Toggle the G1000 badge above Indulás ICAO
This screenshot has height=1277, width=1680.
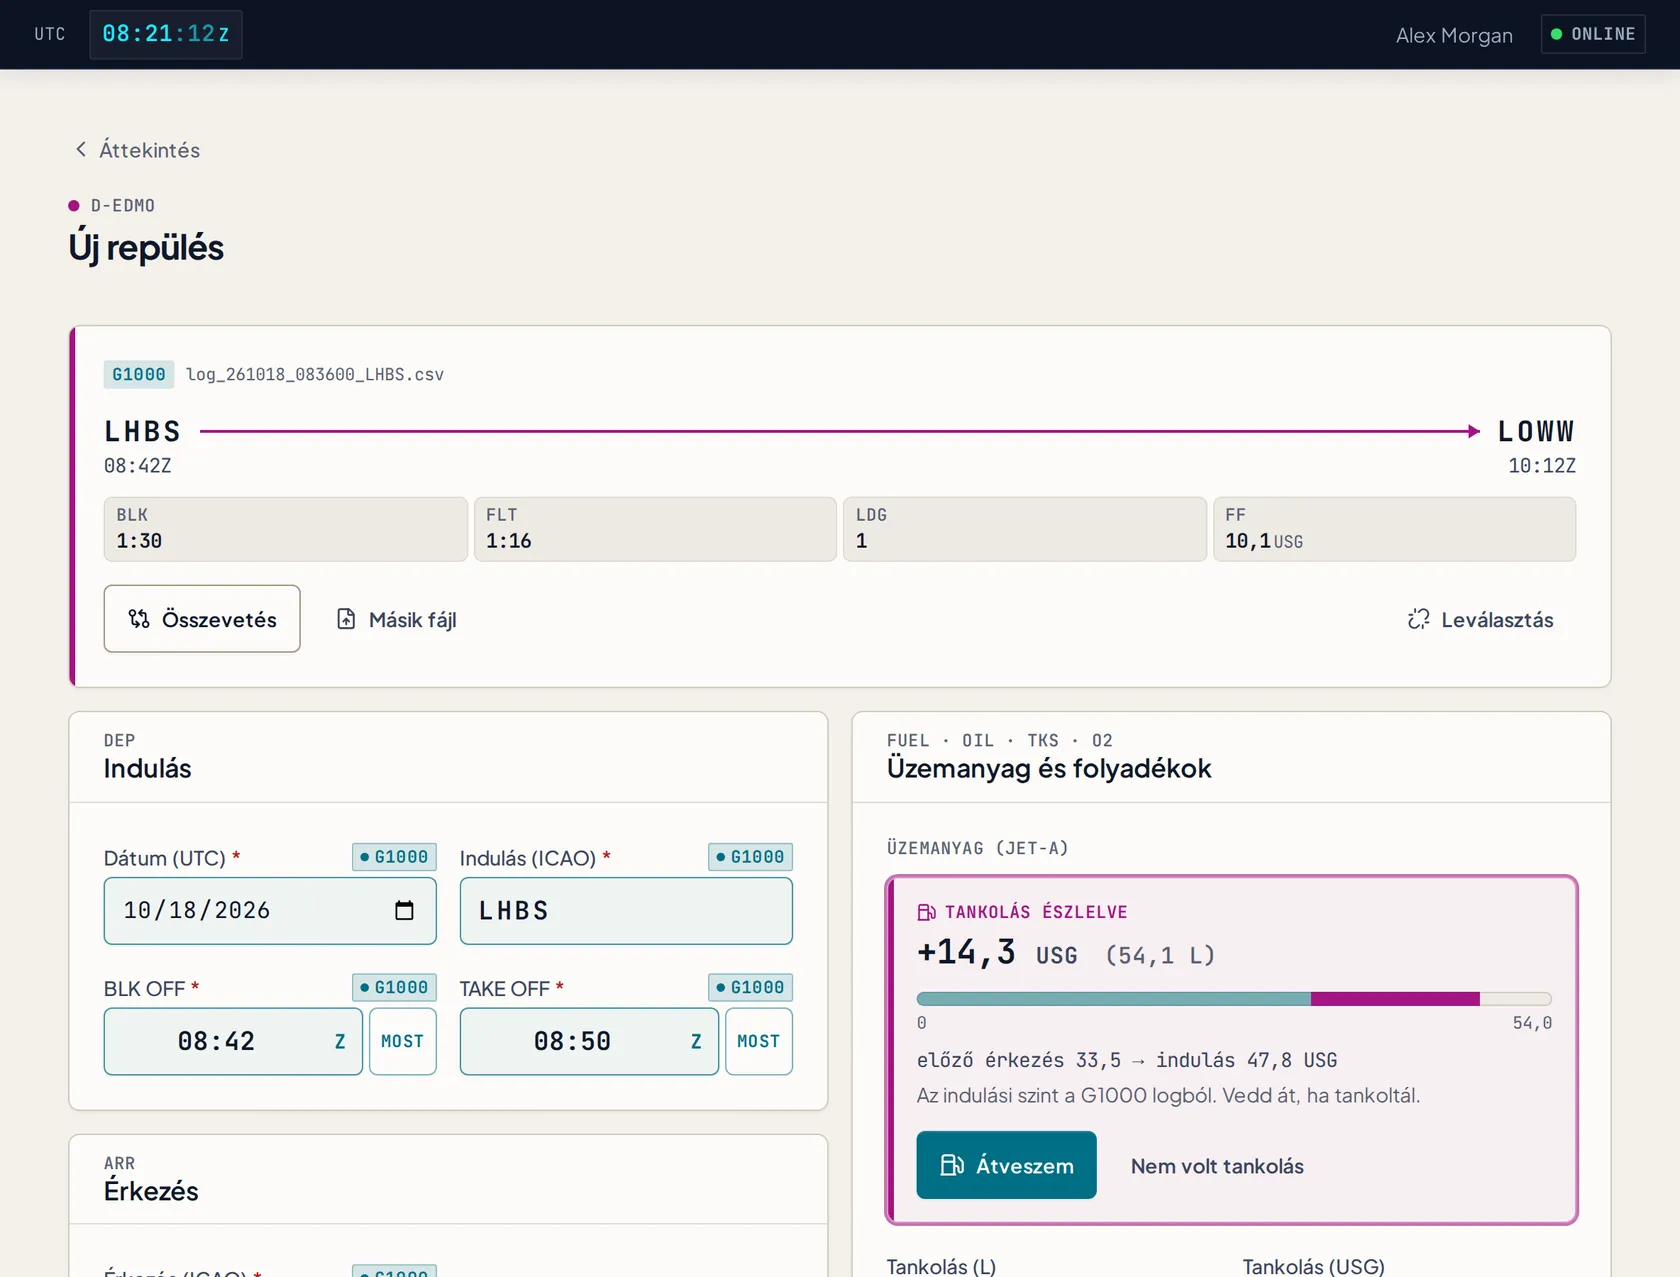pos(750,857)
